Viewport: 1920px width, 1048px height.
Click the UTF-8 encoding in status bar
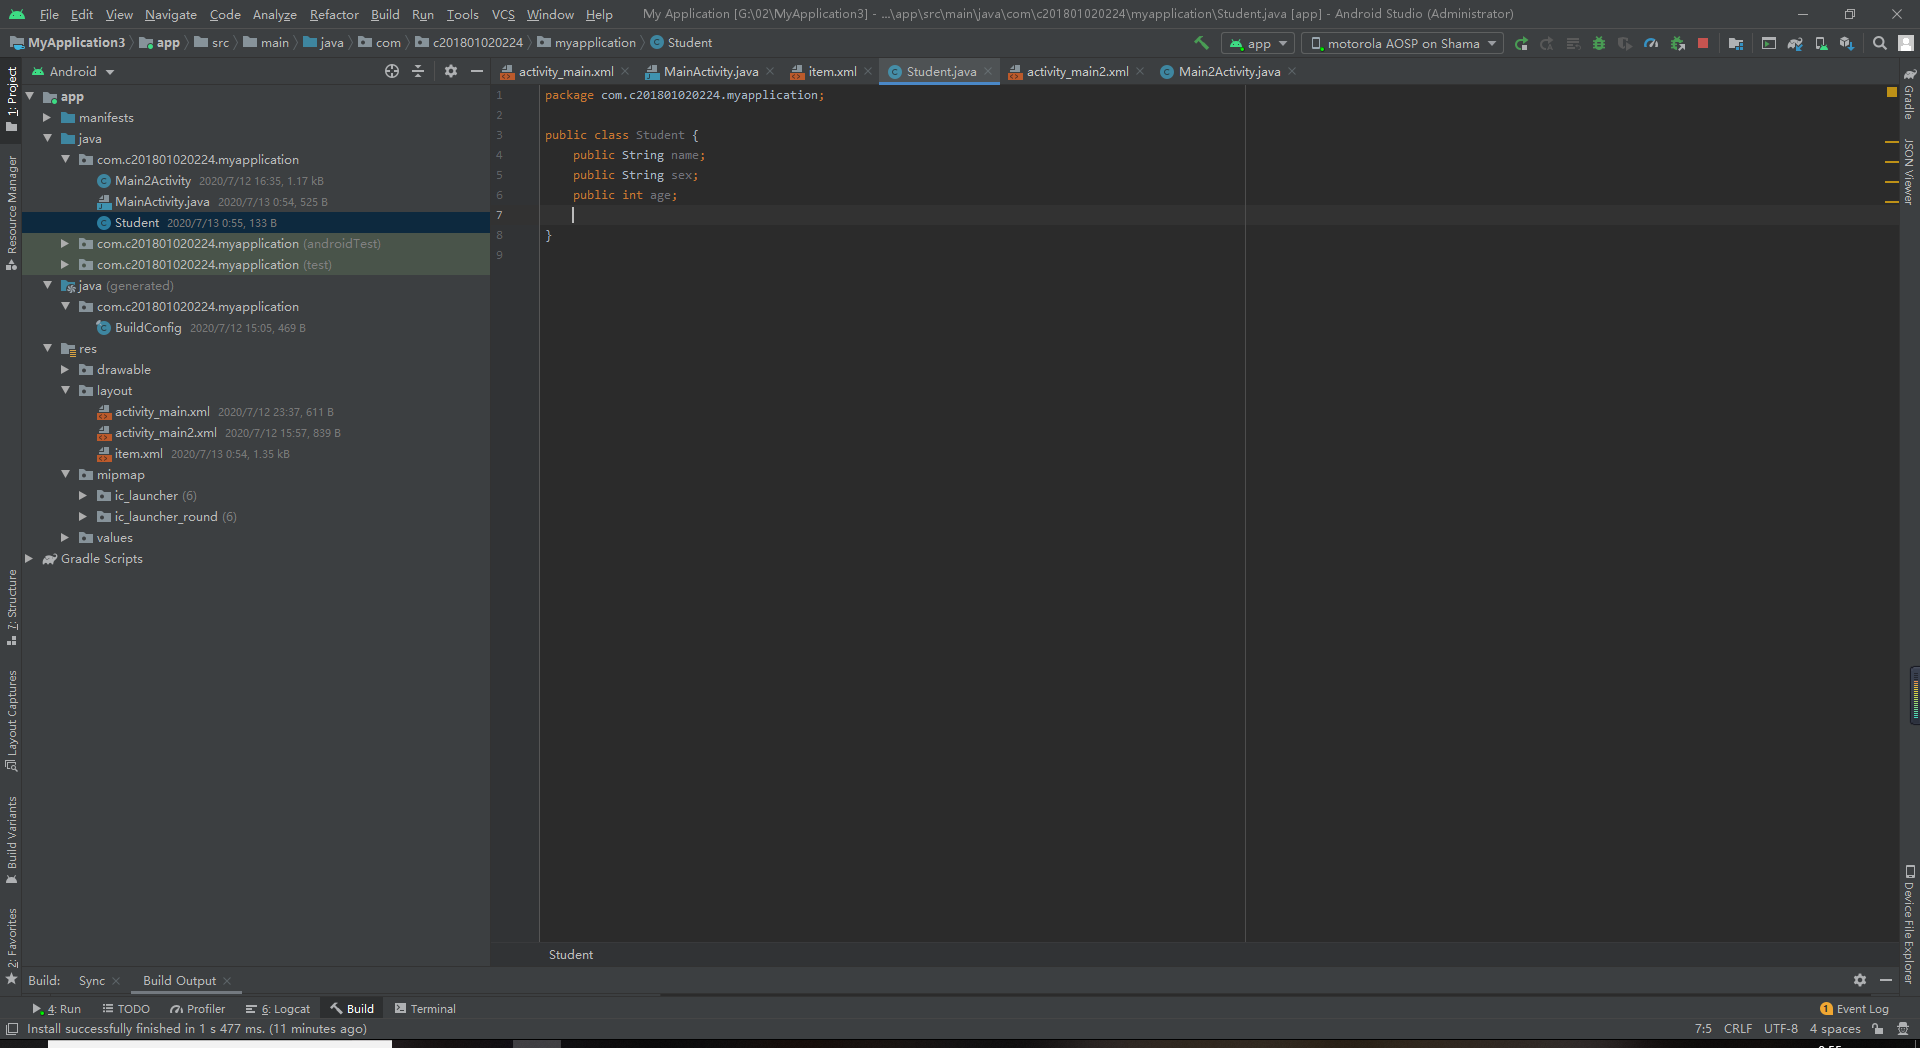pos(1780,1028)
